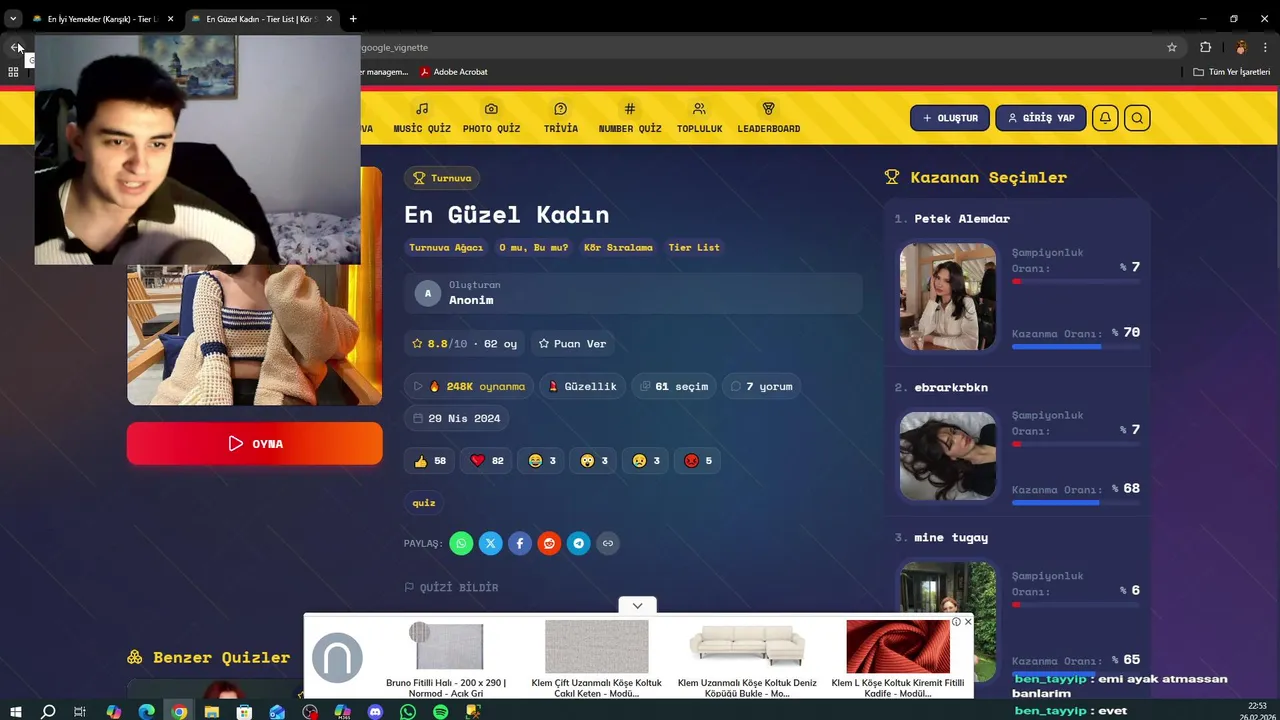This screenshot has height=720, width=1280.
Task: Open WhatsApp from the taskbar
Action: [x=408, y=712]
